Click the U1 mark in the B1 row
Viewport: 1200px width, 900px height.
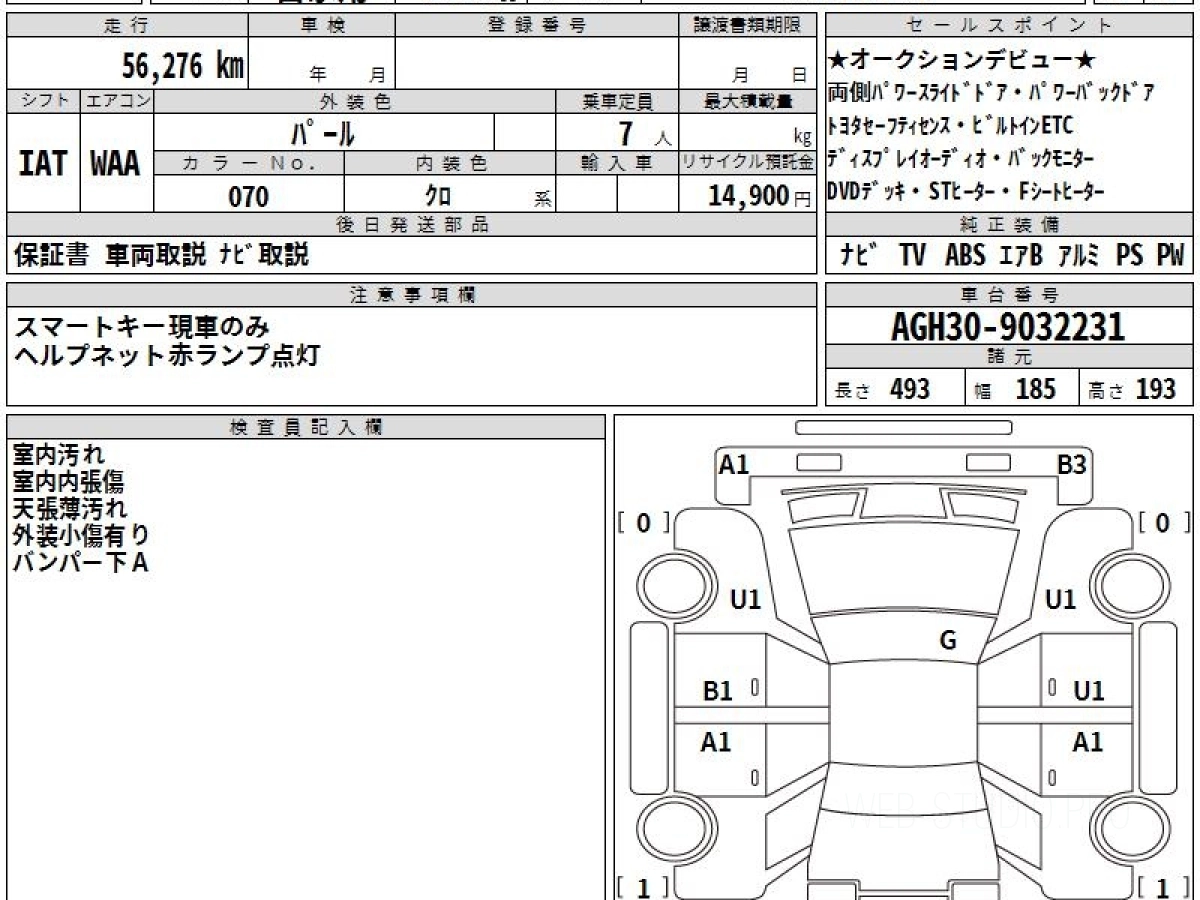point(1088,690)
